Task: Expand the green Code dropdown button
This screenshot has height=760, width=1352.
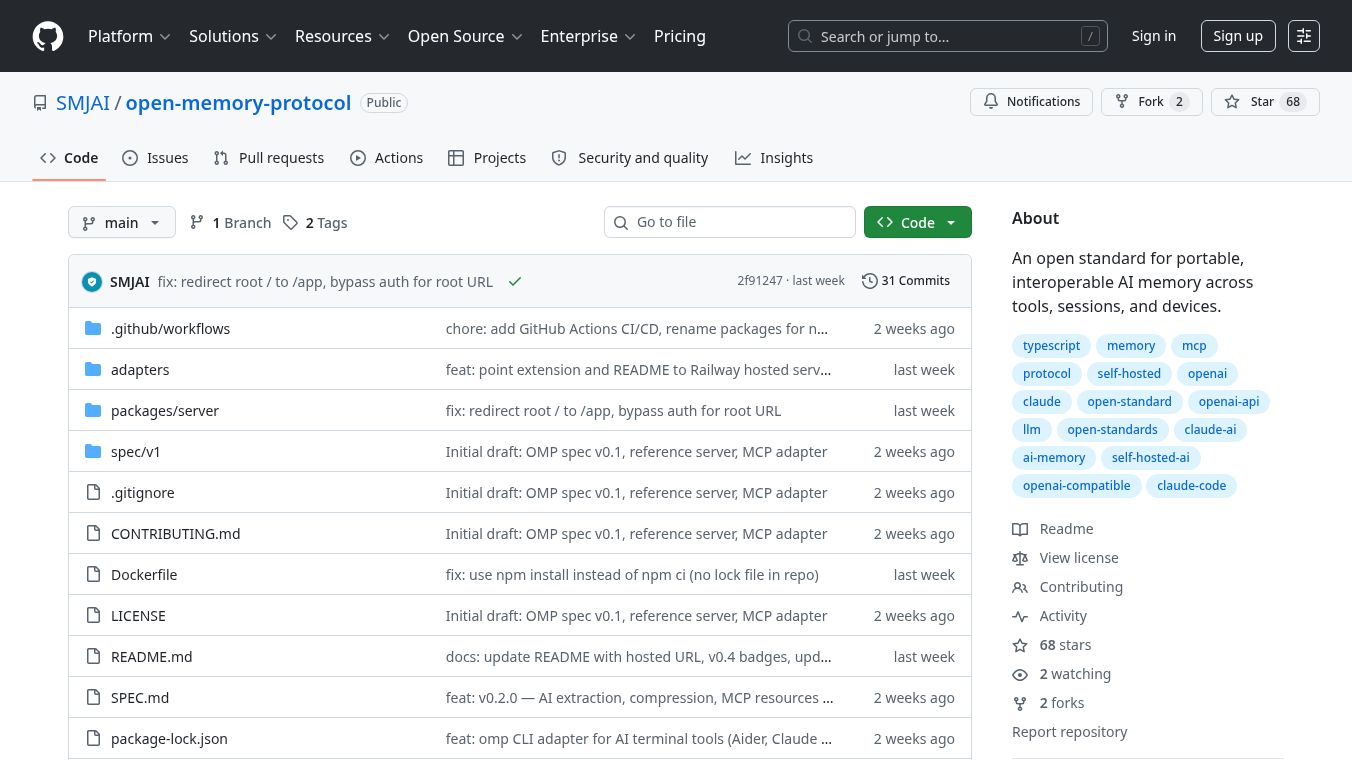Action: [x=918, y=222]
